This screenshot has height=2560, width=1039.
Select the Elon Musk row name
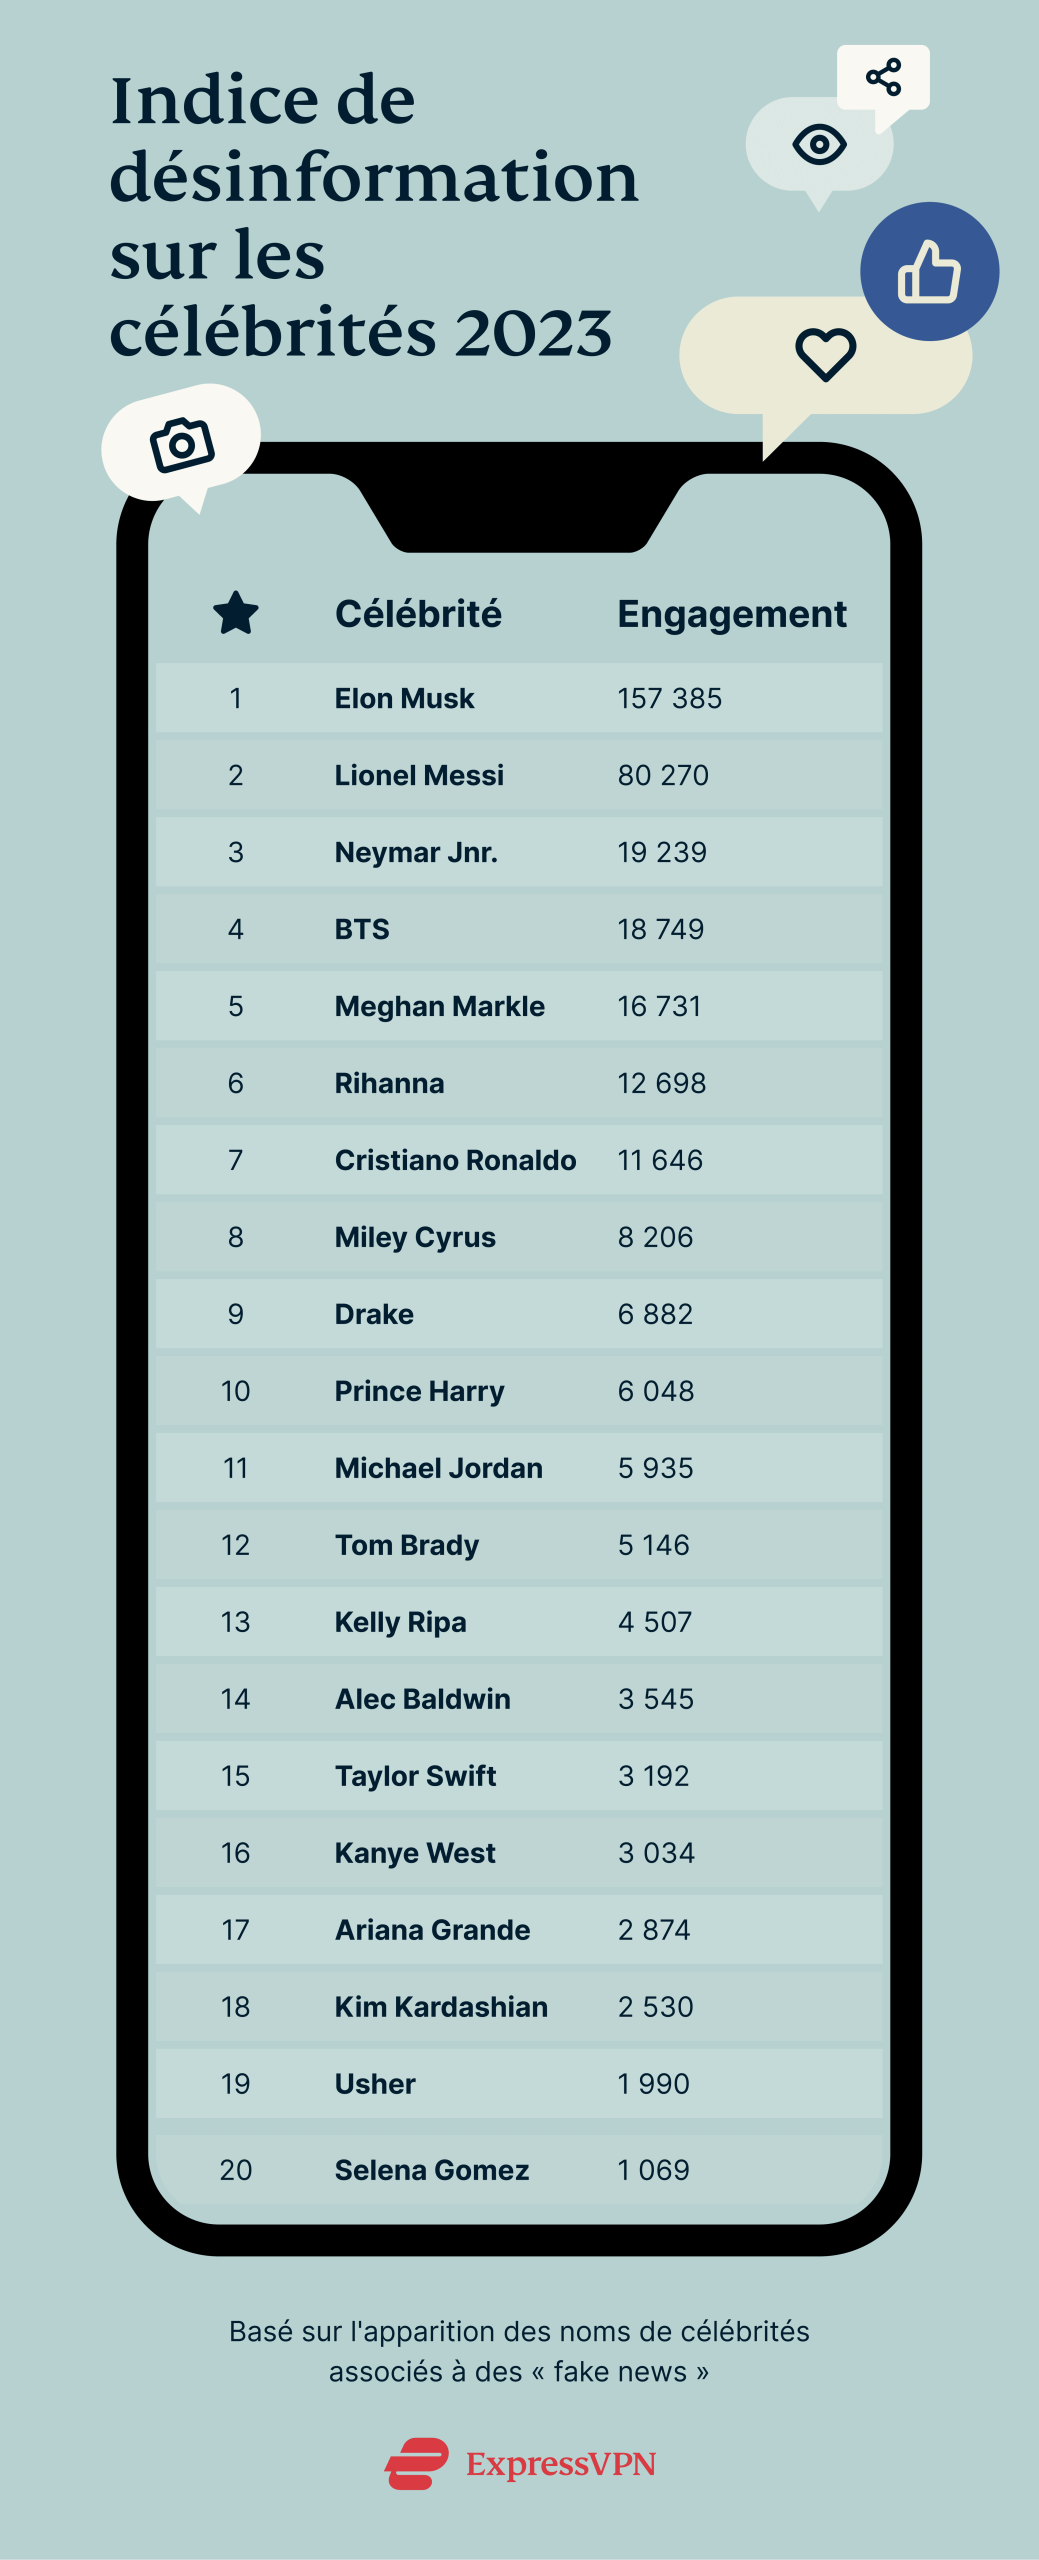[404, 698]
